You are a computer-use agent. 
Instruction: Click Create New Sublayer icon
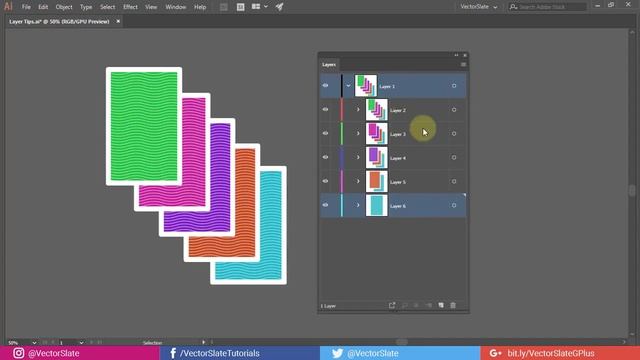(429, 305)
